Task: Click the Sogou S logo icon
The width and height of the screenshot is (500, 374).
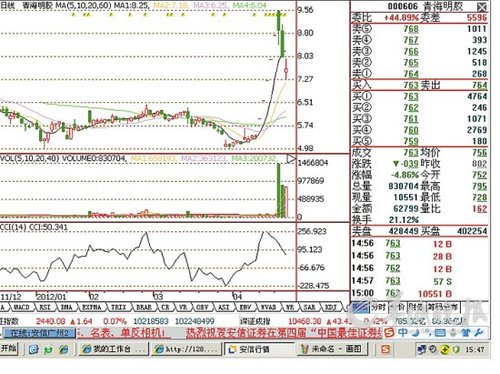Action: click(389, 332)
